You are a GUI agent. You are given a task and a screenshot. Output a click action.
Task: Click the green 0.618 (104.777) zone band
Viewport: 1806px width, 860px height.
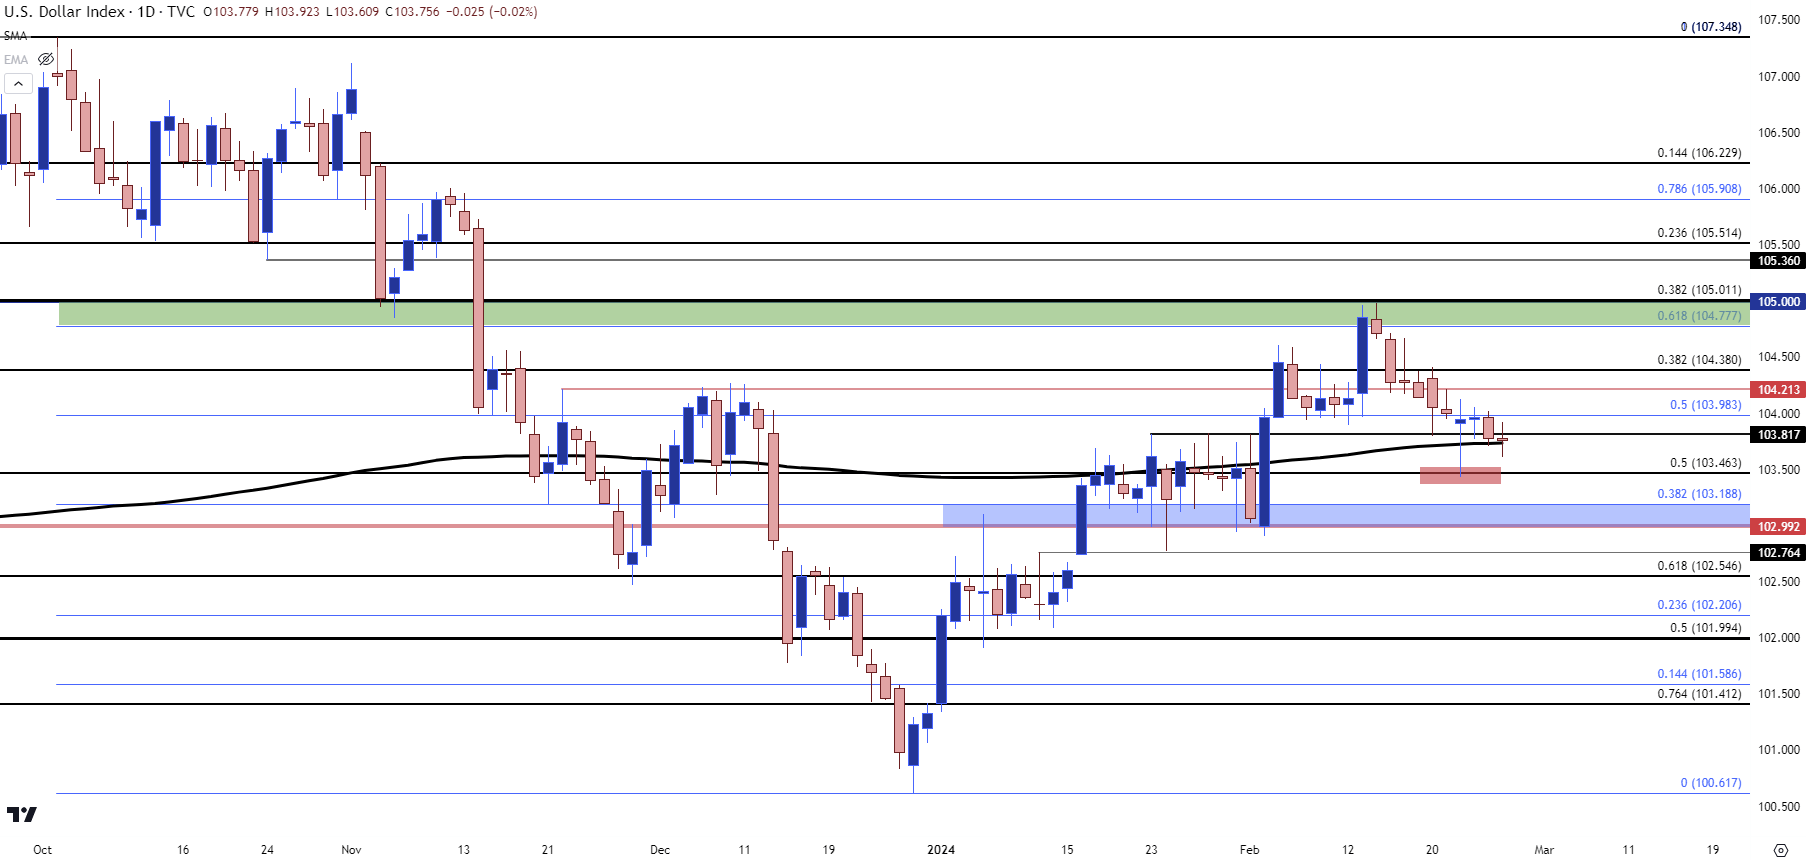904,314
